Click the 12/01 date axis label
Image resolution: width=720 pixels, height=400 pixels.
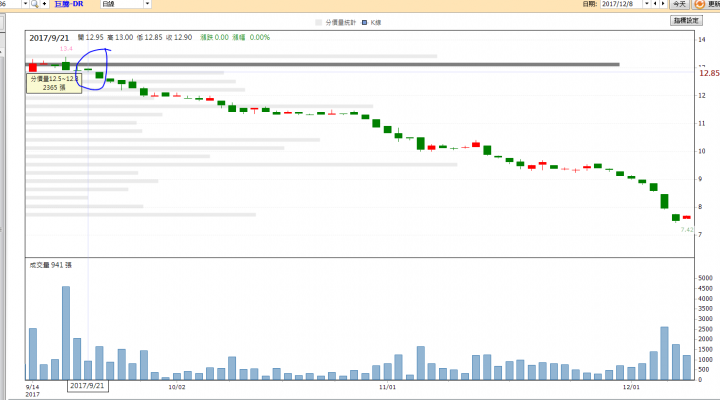631,387
